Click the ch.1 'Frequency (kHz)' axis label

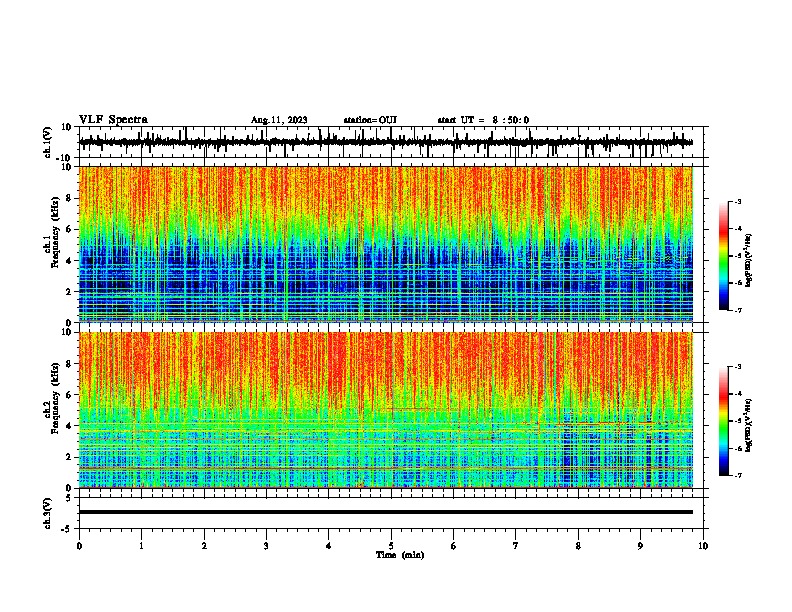(x=55, y=232)
